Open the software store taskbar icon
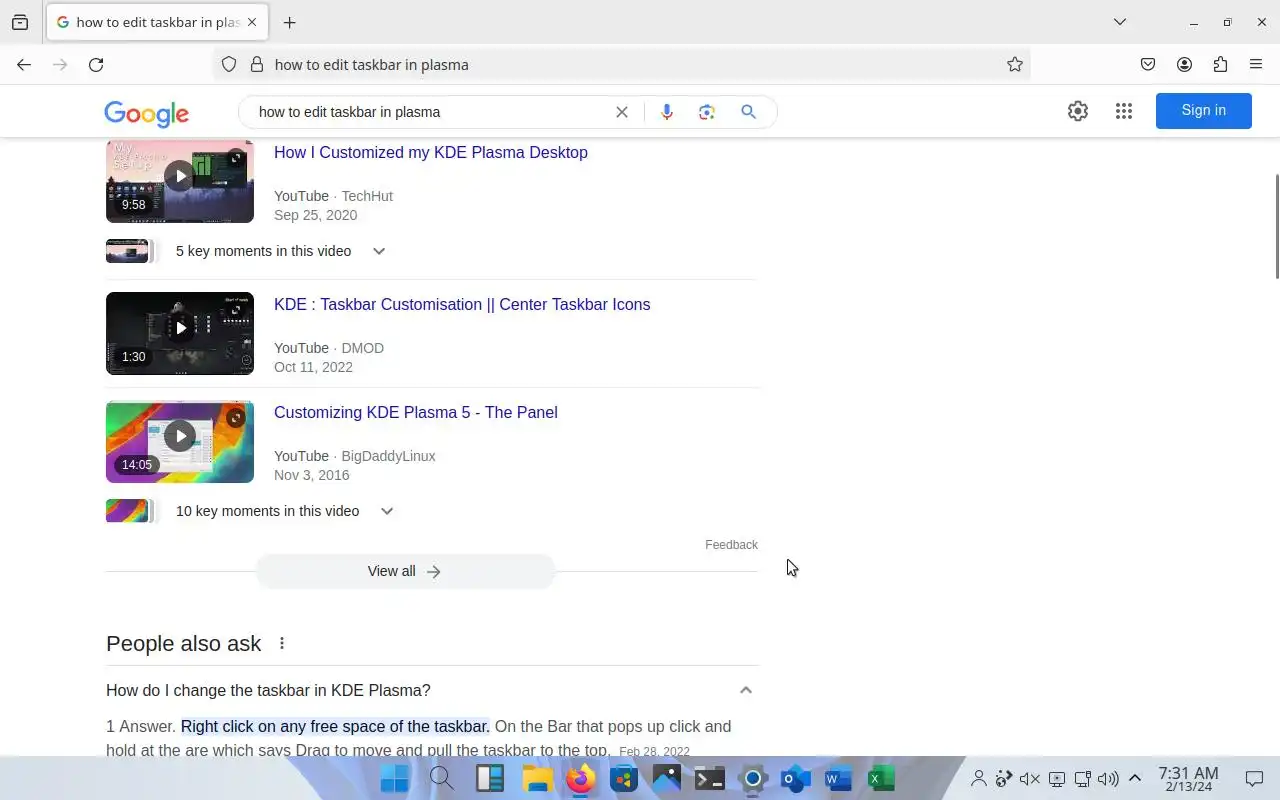The width and height of the screenshot is (1280, 800). point(624,778)
